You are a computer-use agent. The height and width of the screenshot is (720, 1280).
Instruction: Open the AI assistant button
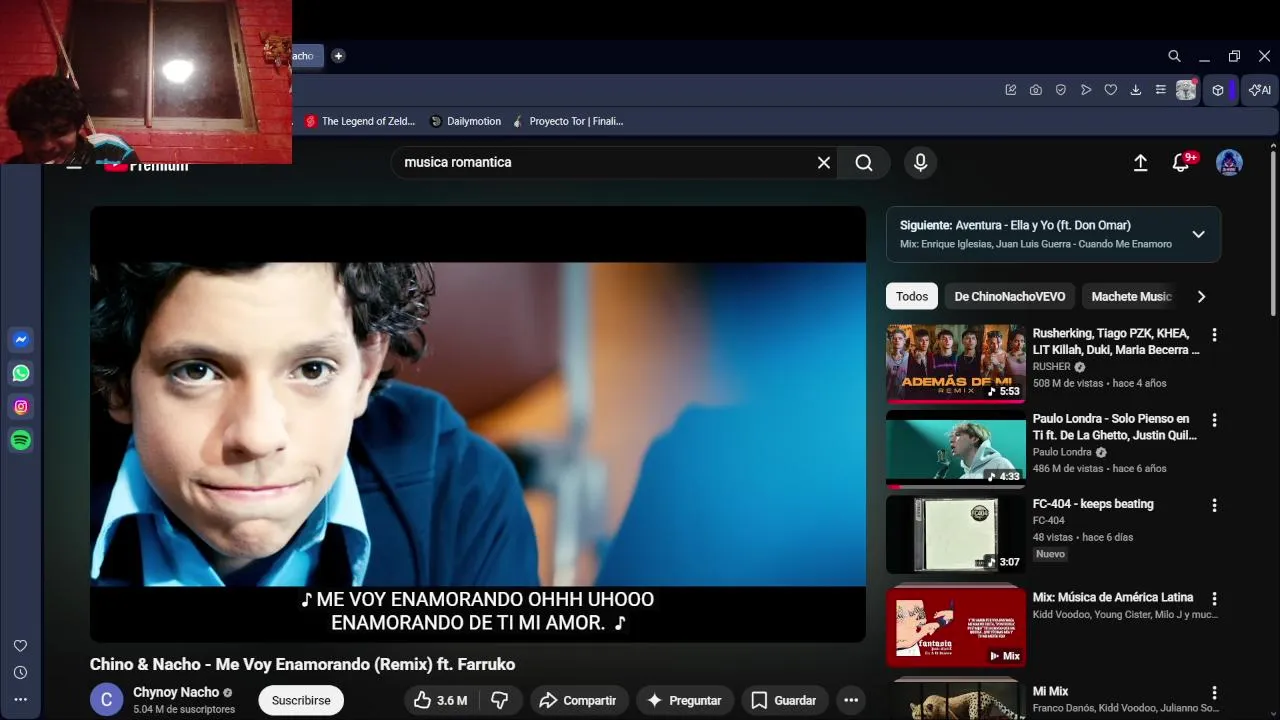(x=1260, y=90)
